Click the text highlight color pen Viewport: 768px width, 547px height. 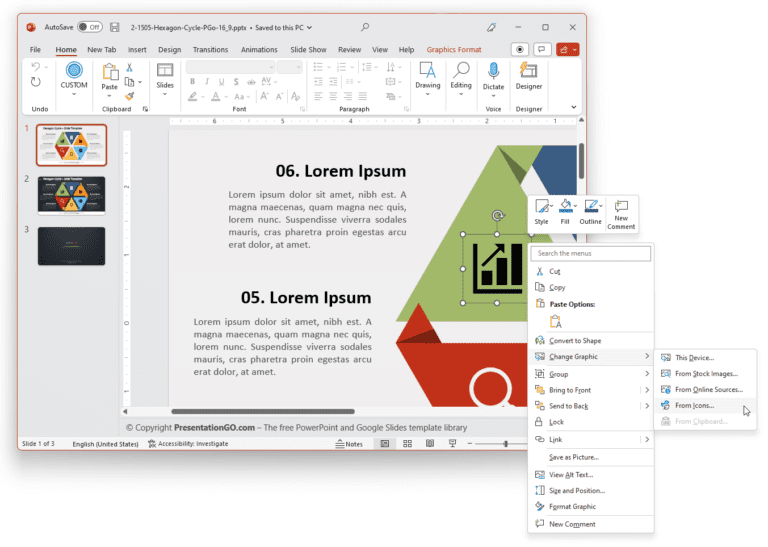tap(193, 96)
